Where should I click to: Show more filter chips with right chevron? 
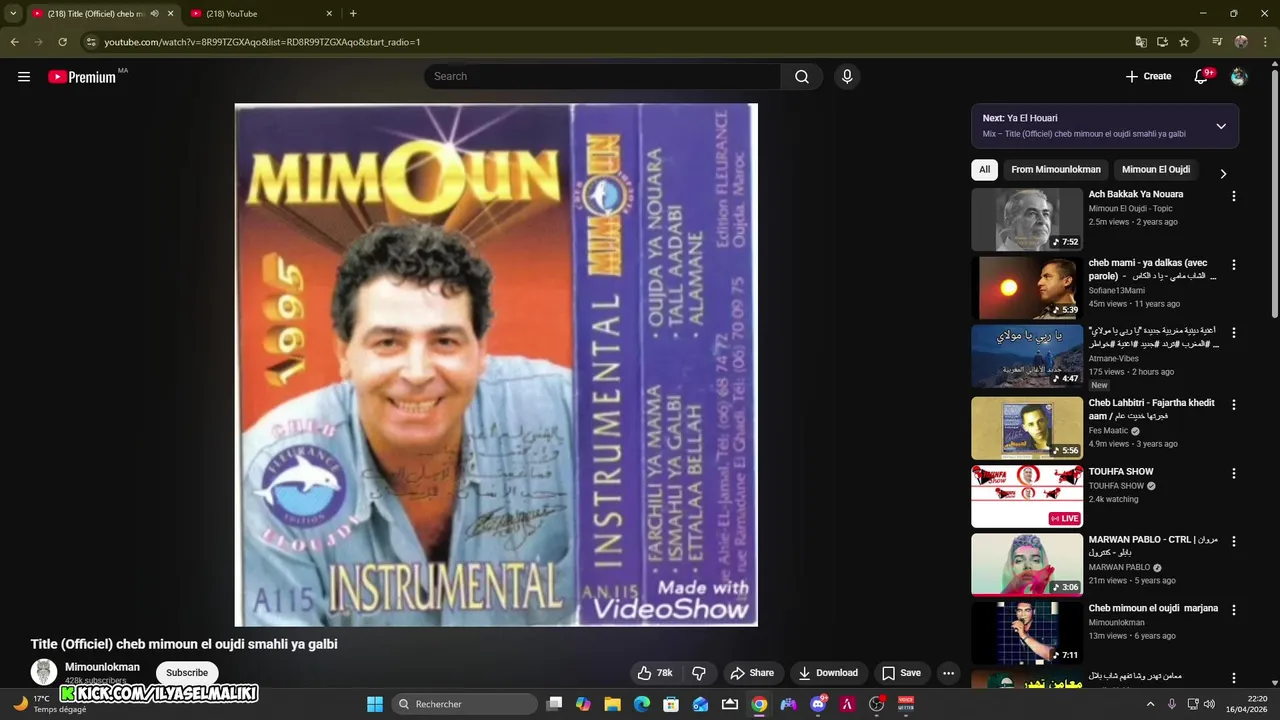pyautogui.click(x=1222, y=173)
